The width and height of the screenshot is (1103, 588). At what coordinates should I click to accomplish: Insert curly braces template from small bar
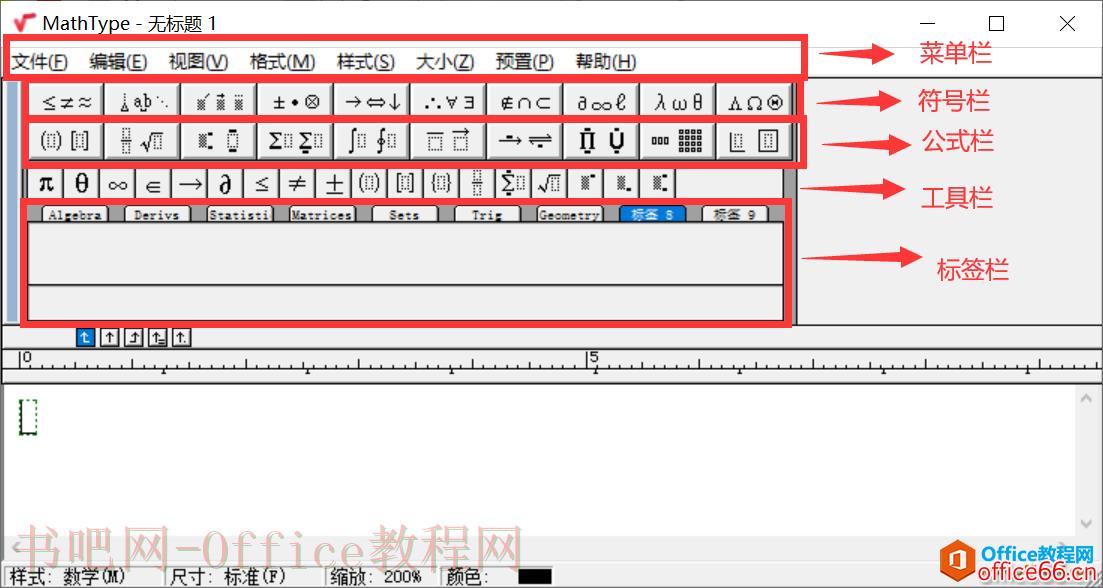(x=441, y=184)
